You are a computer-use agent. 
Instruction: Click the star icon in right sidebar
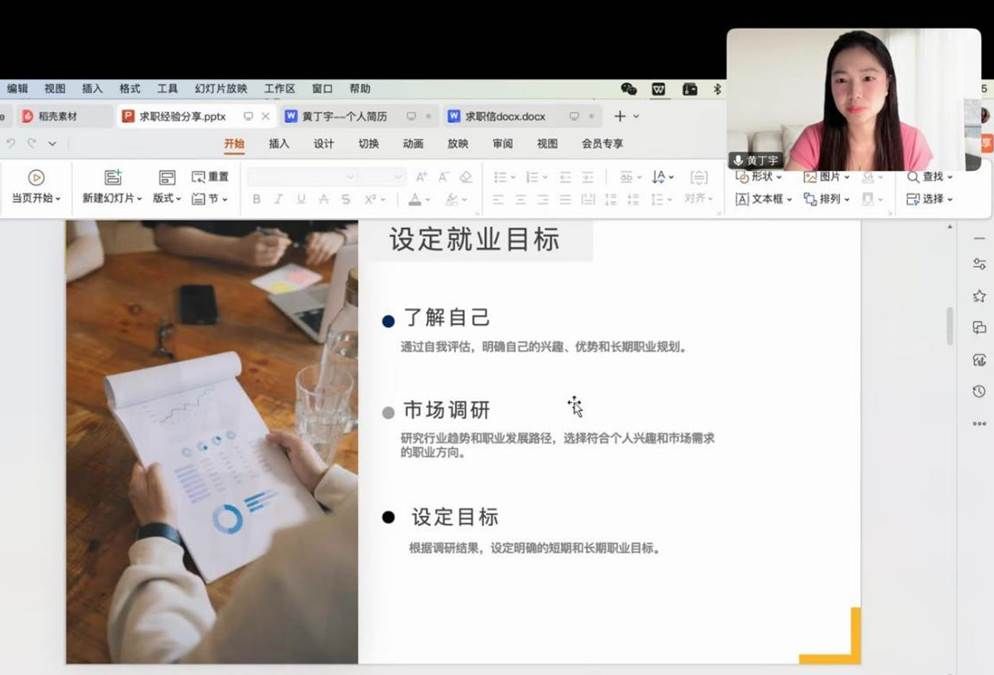tap(979, 296)
